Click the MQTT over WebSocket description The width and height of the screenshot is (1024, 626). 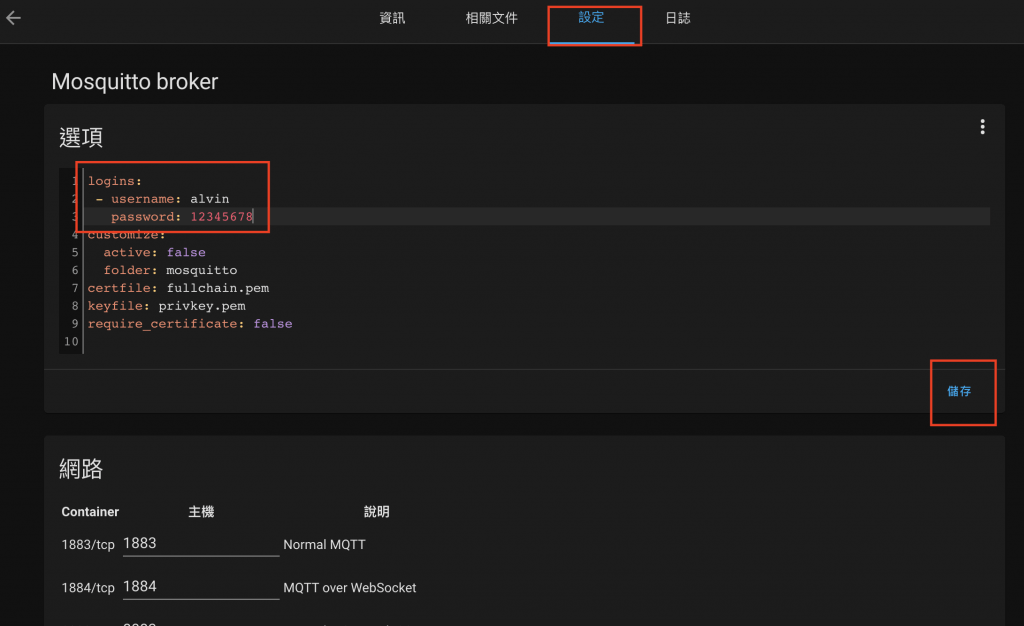tap(349, 588)
